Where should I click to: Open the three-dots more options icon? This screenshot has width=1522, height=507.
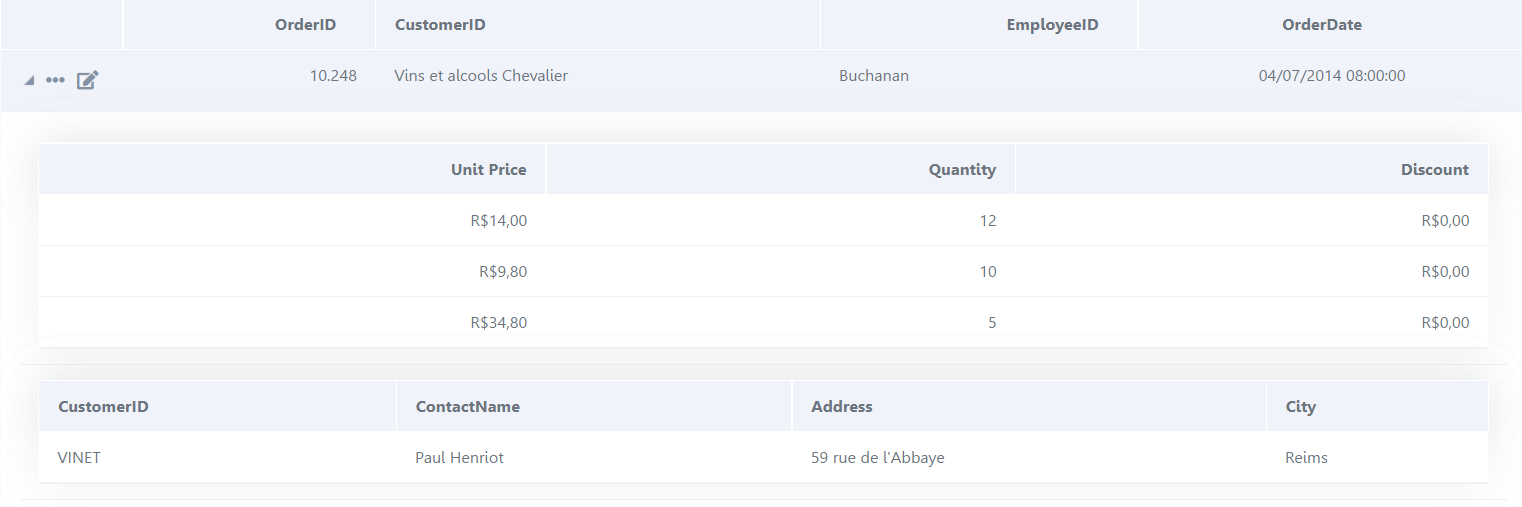point(55,79)
